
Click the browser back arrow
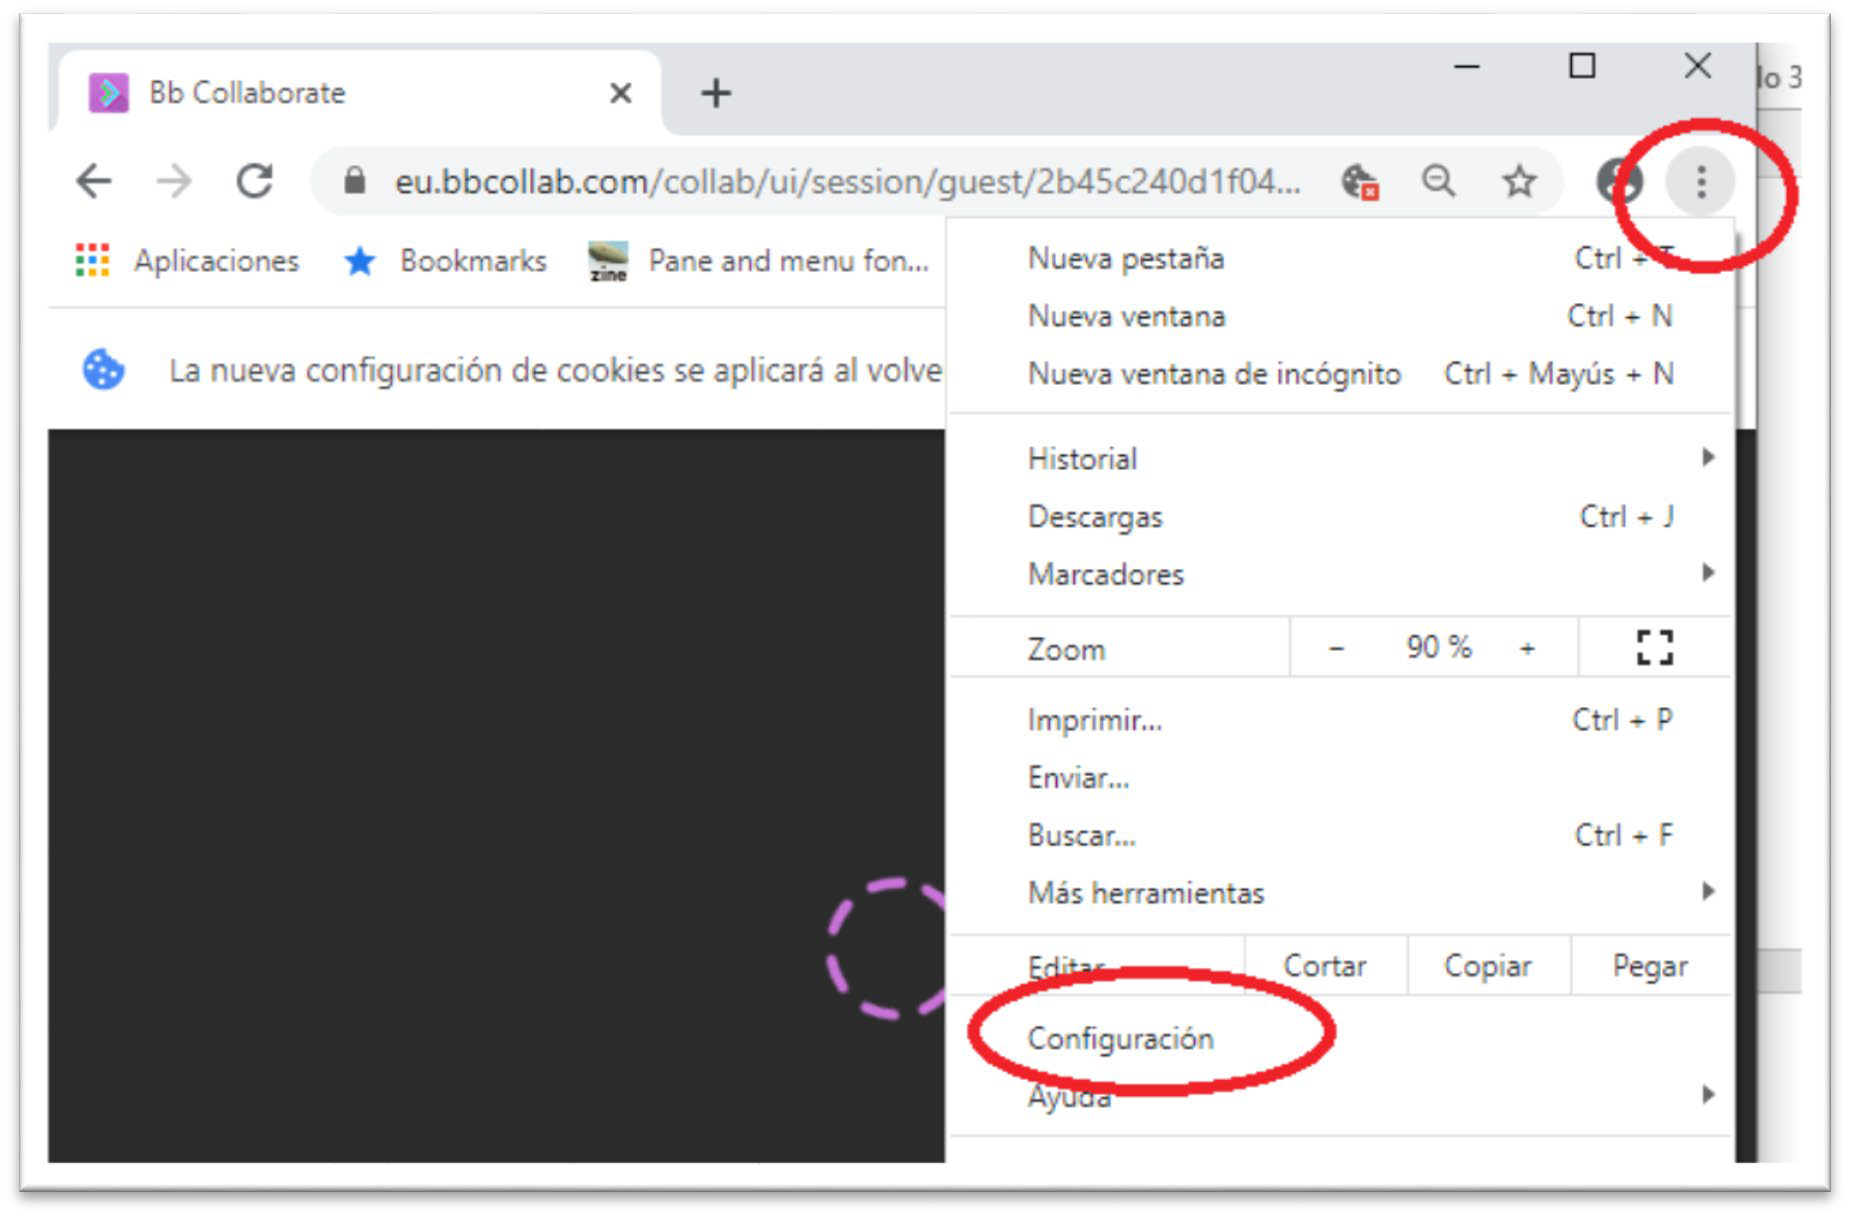tap(94, 181)
